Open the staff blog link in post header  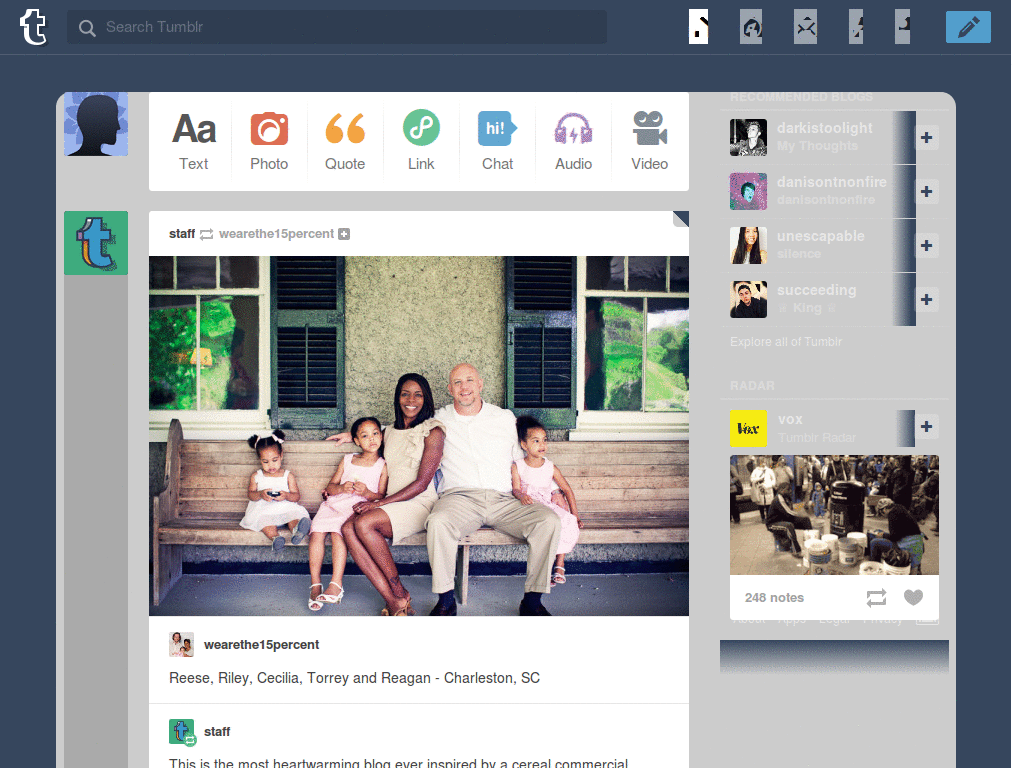click(182, 234)
